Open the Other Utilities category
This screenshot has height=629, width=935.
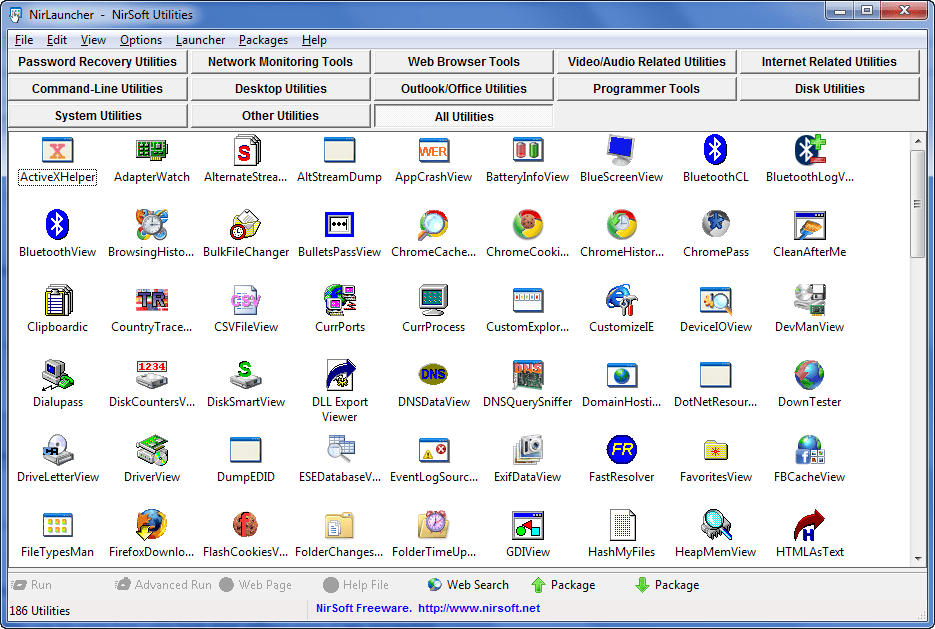tap(280, 116)
